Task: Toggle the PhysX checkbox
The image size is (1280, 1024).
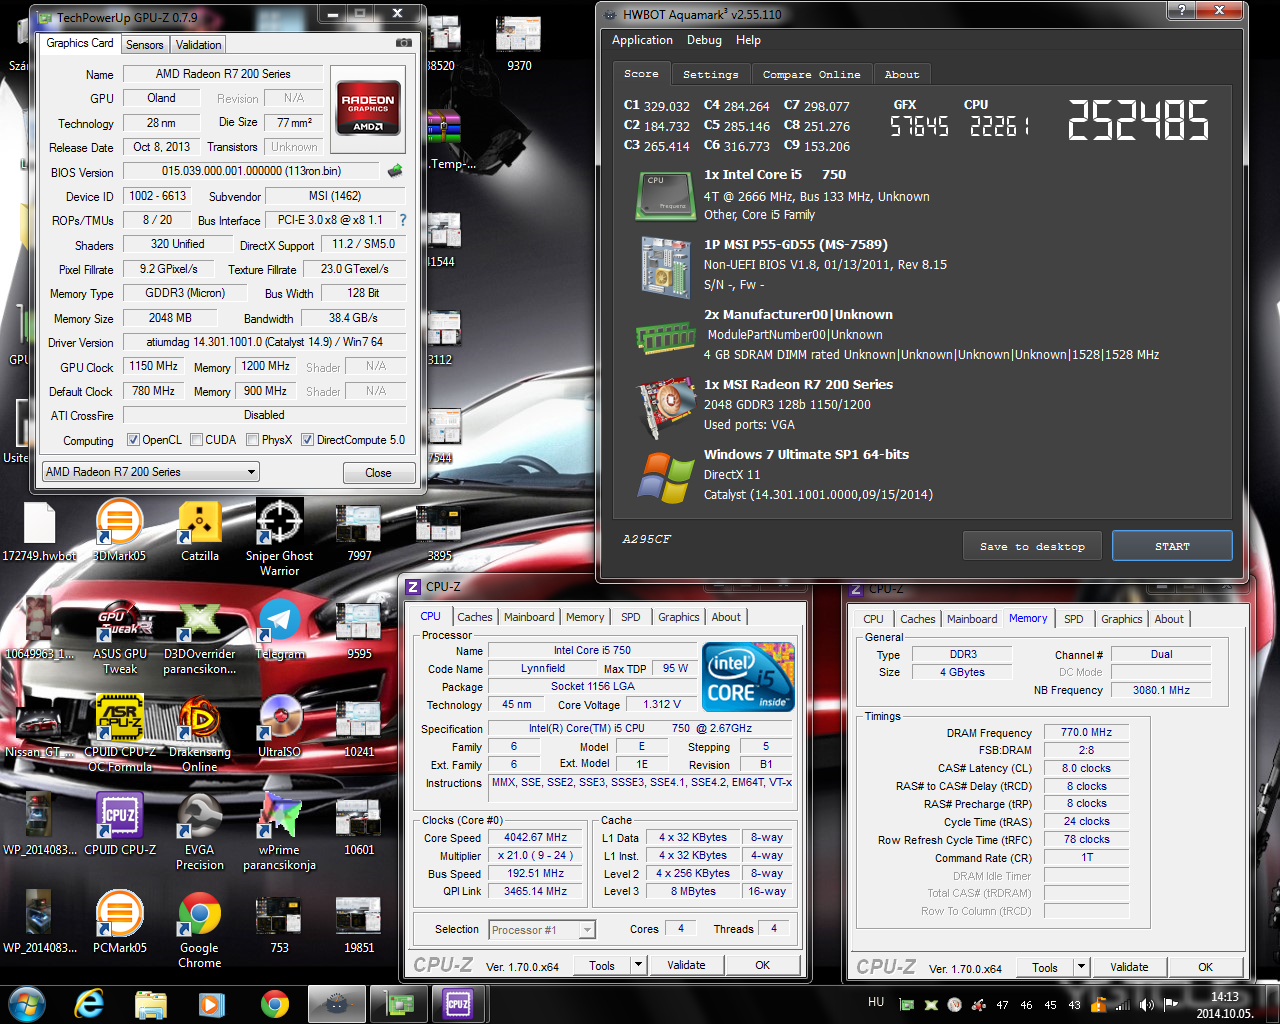Action: point(253,440)
